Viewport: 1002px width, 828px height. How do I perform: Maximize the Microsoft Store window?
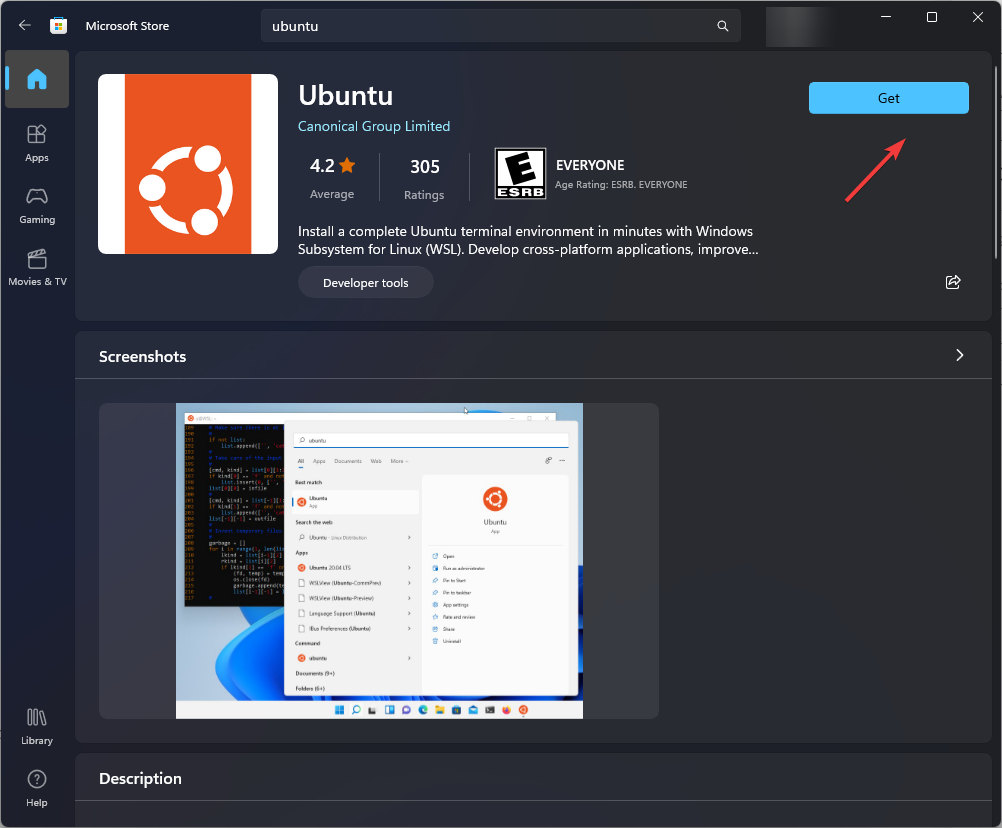[932, 17]
